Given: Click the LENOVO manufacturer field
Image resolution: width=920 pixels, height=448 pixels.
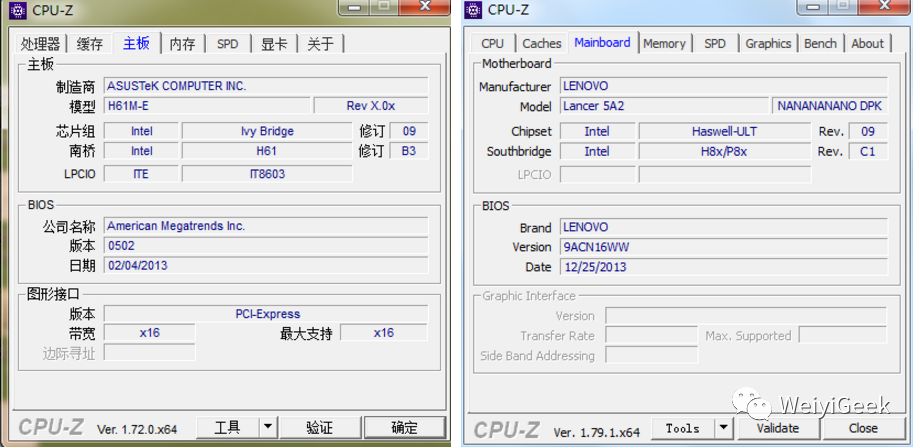Looking at the screenshot, I should pos(723,86).
